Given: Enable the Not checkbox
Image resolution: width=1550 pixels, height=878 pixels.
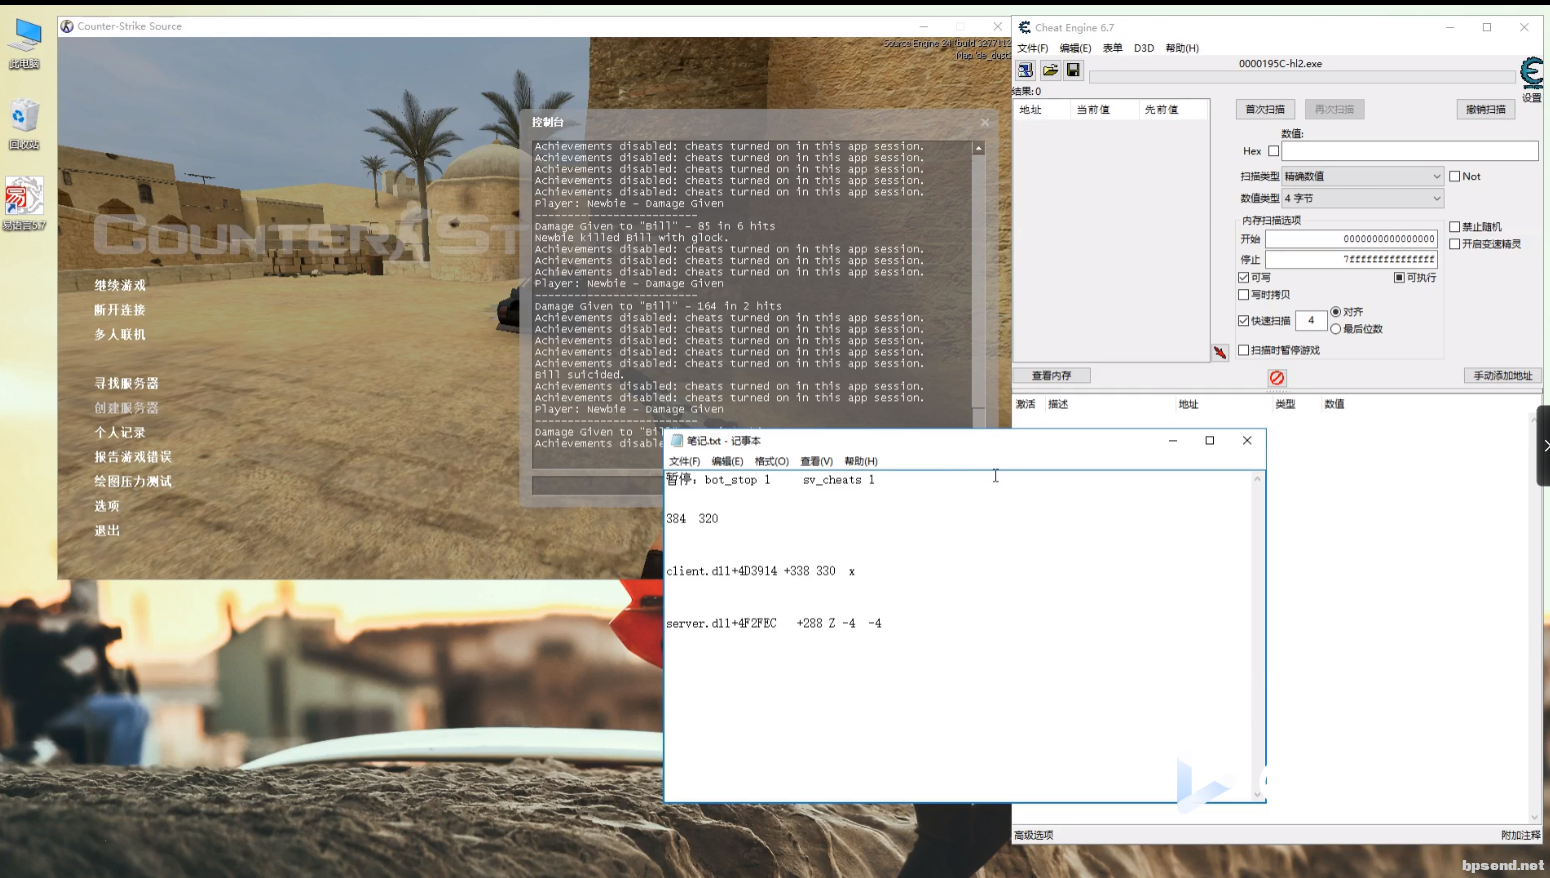Looking at the screenshot, I should pos(1455,176).
